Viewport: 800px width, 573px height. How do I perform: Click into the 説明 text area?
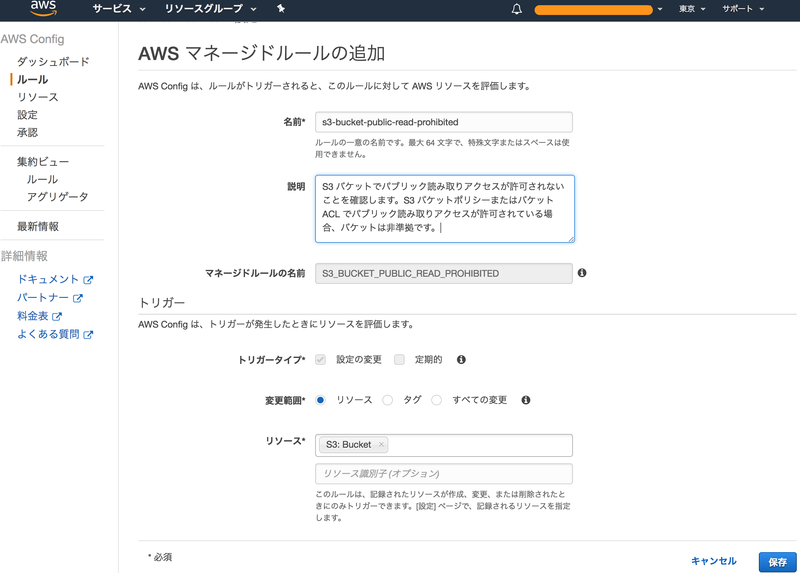(x=445, y=209)
